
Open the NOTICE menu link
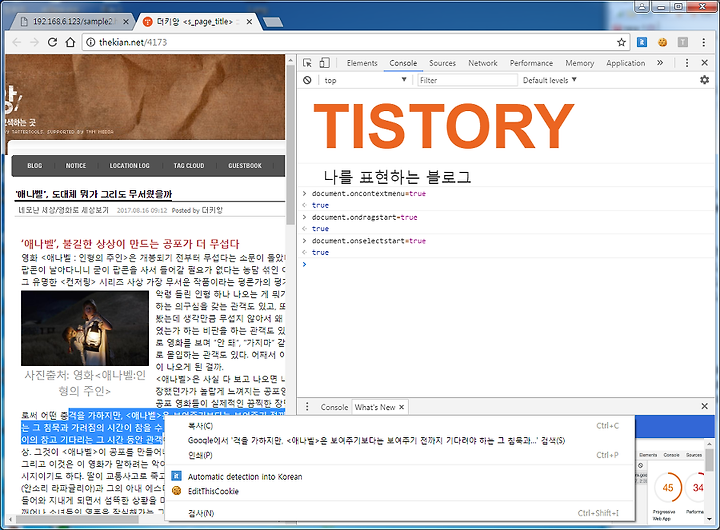click(76, 165)
